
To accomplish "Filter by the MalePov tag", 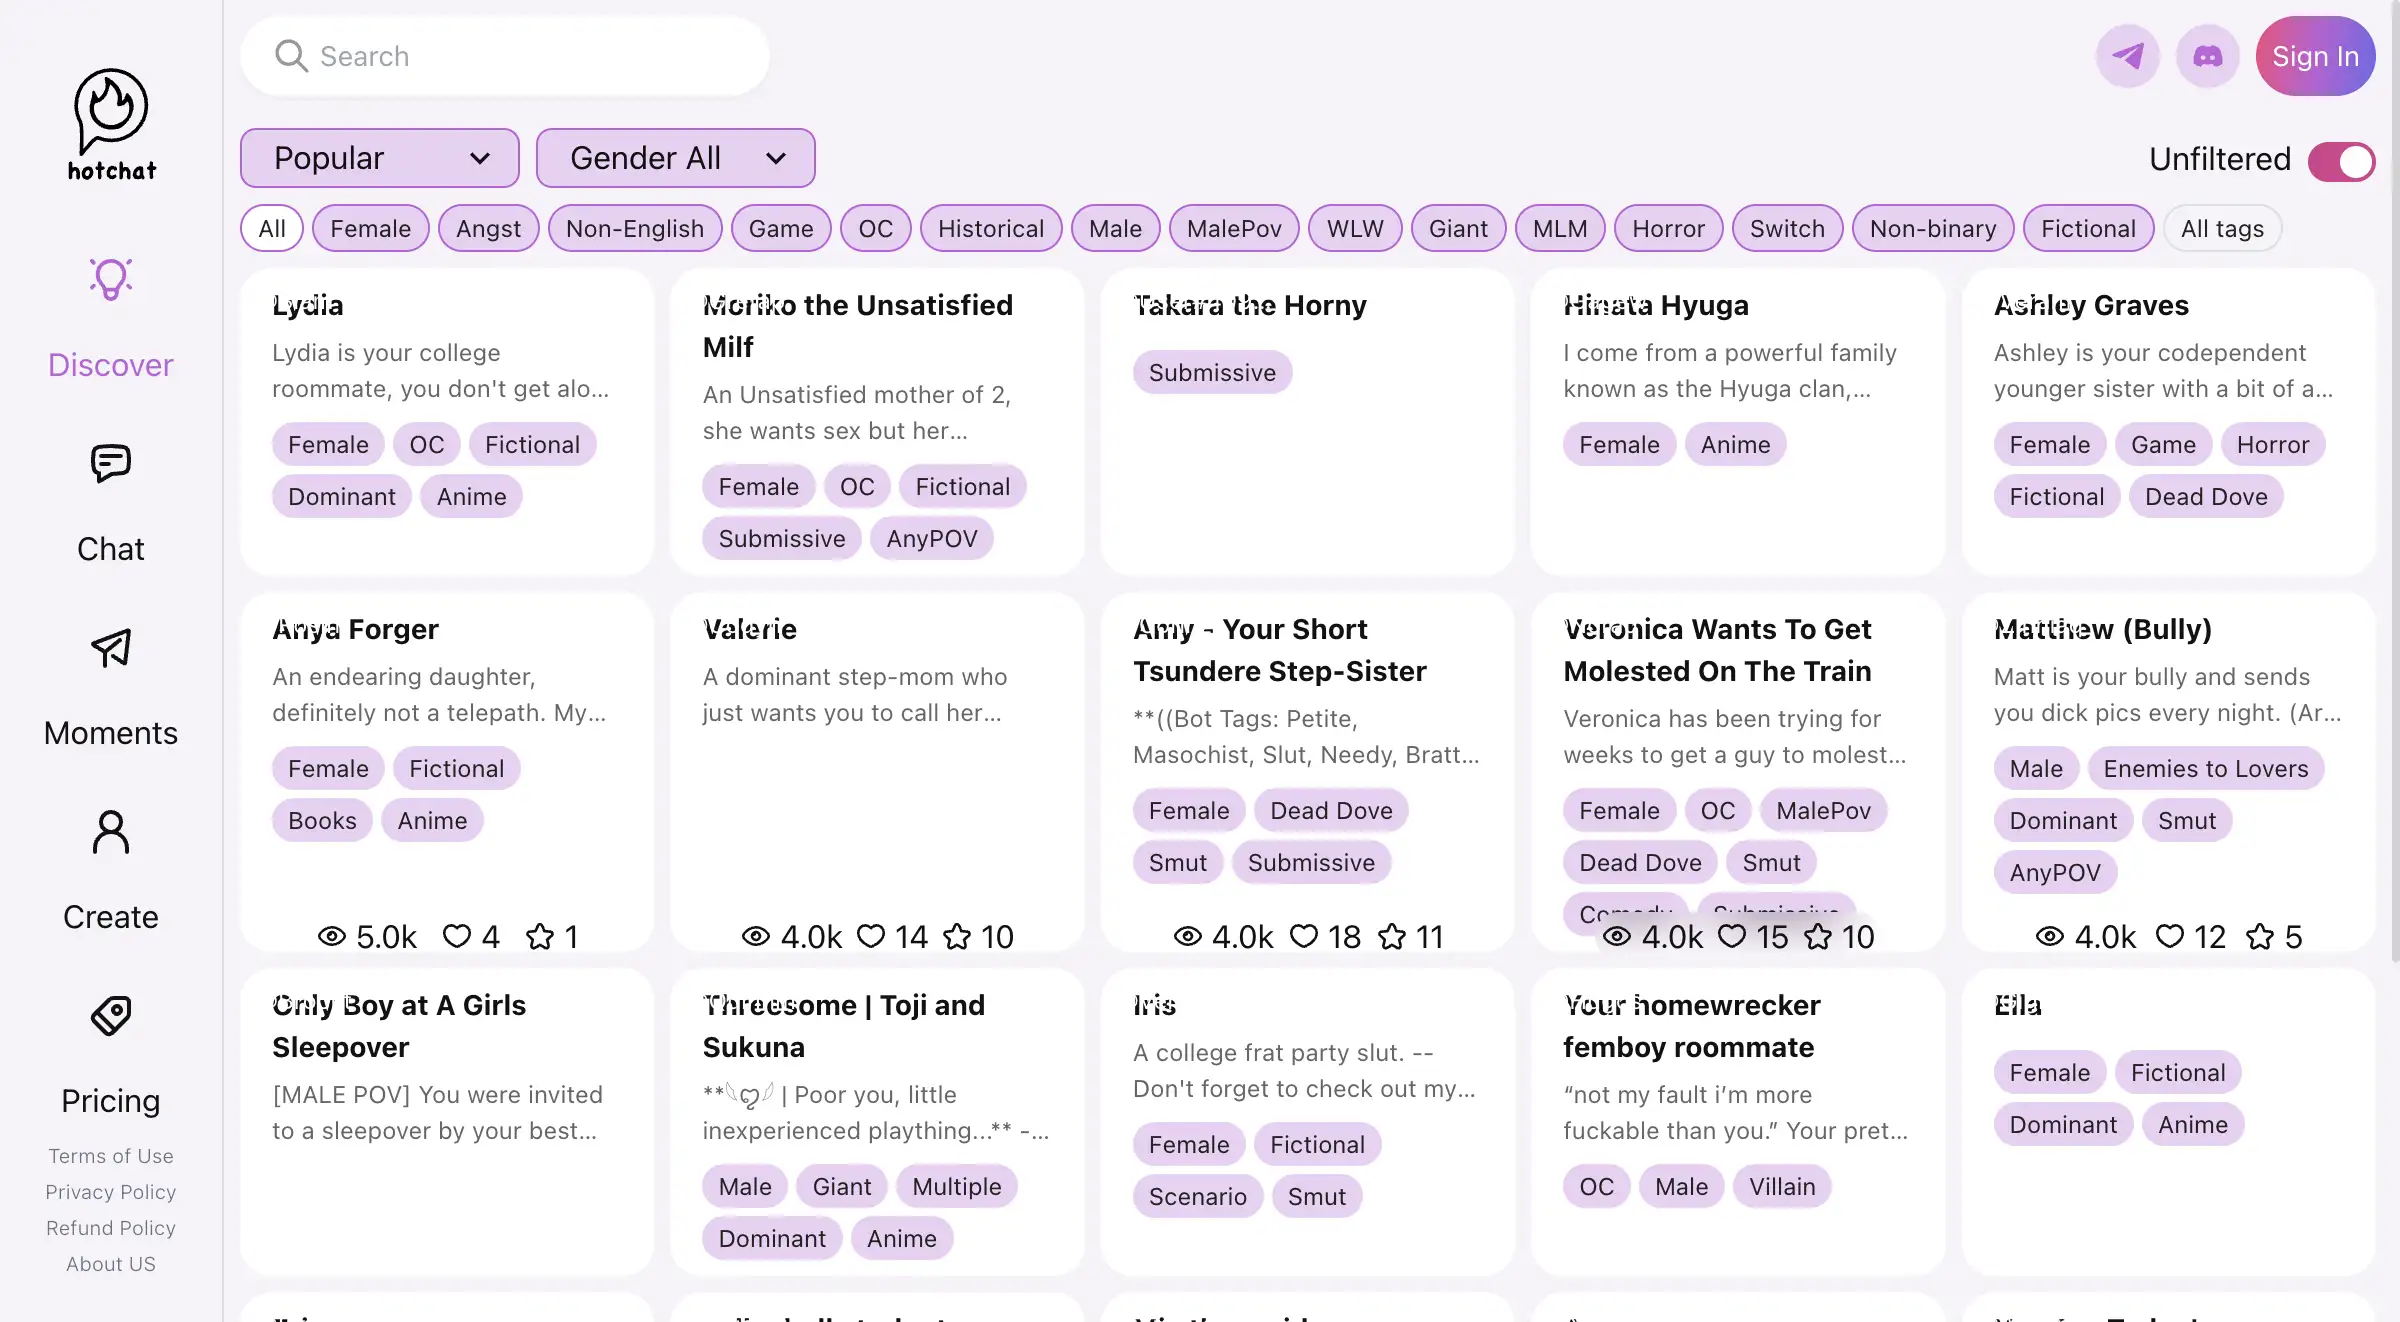I will (1234, 228).
